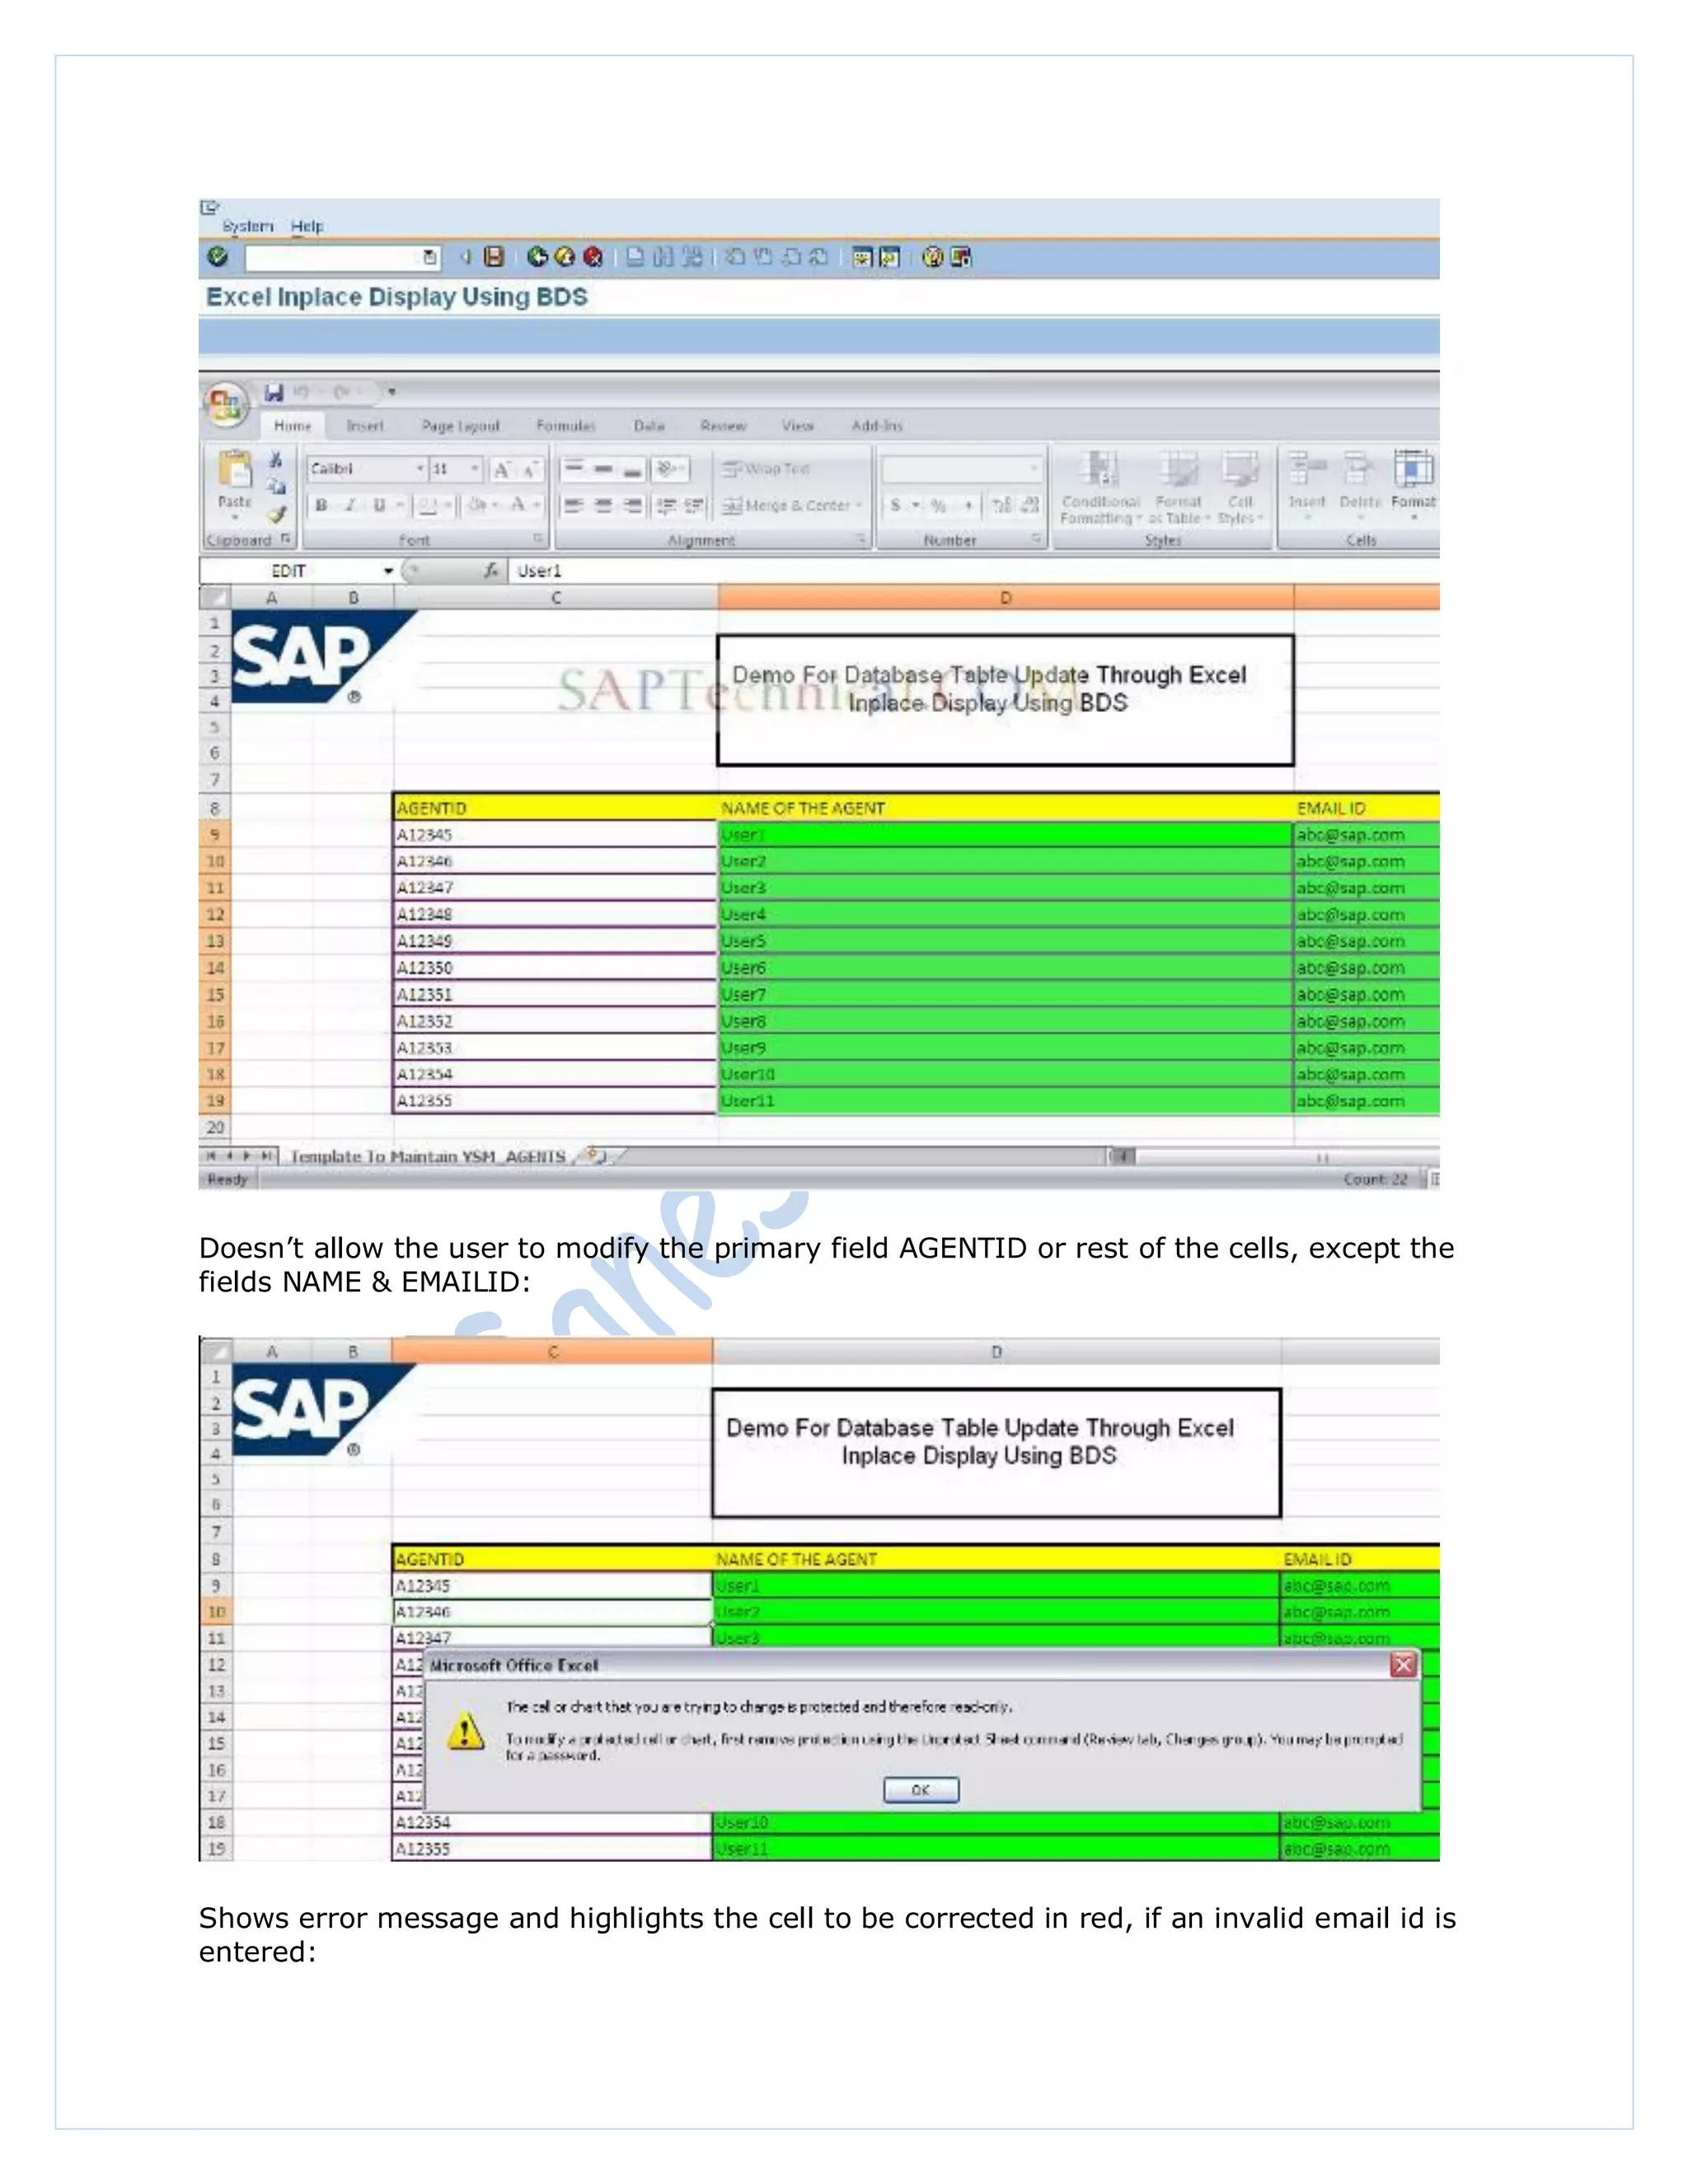Click Percent Style button in Number group
This screenshot has width=1688, height=2184.
coord(938,505)
